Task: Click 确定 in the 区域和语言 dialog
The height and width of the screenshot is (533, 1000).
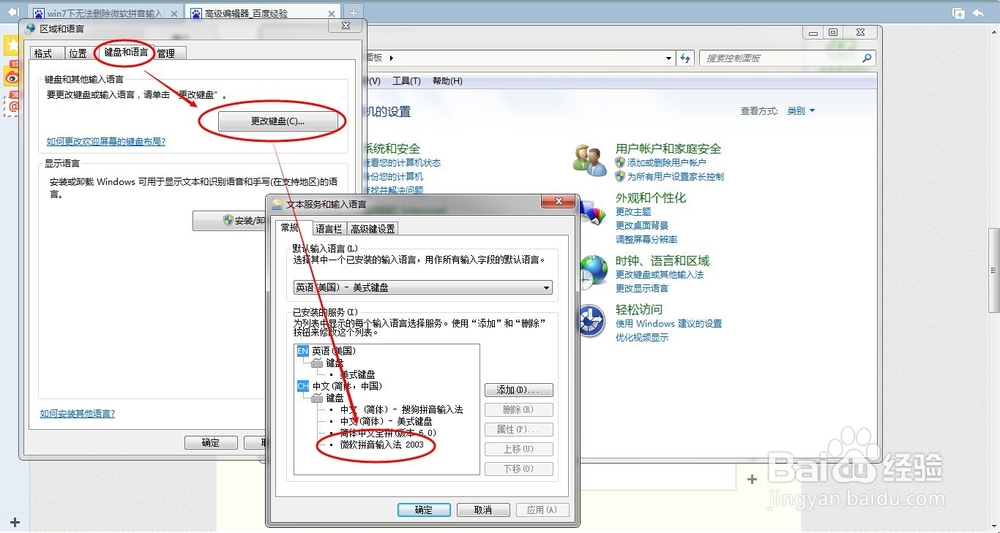Action: click(210, 442)
